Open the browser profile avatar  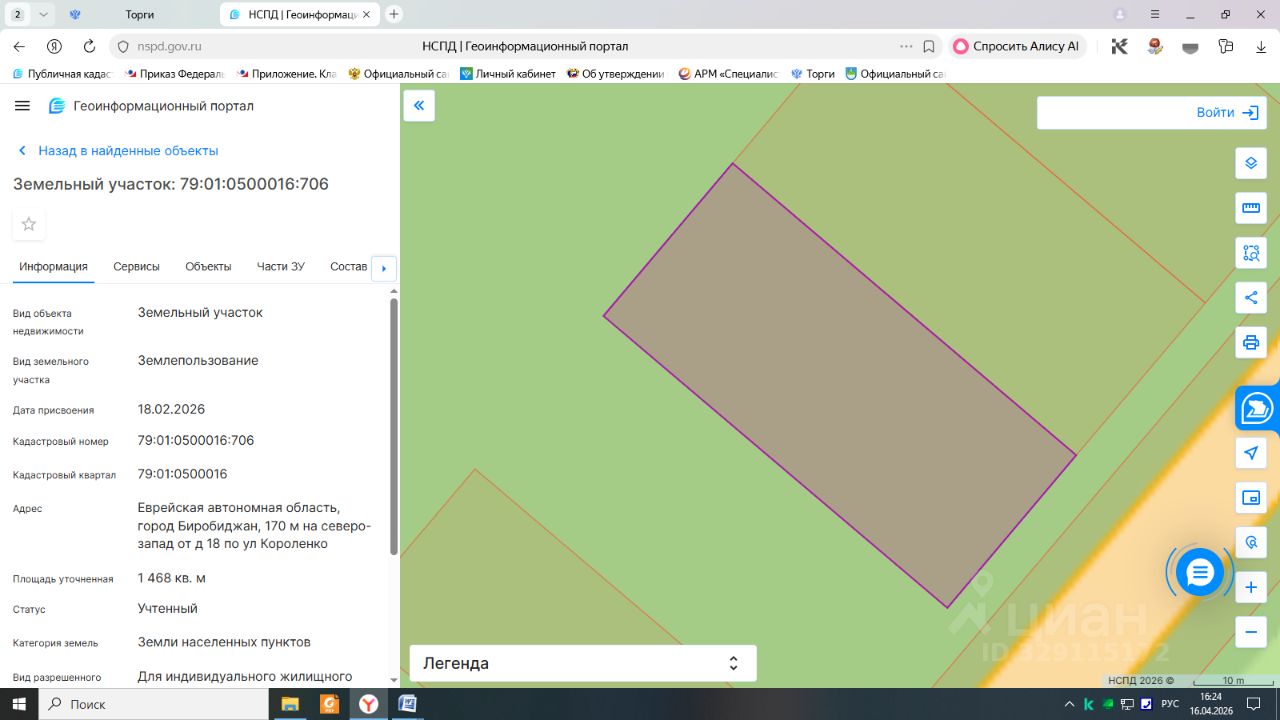(1120, 14)
